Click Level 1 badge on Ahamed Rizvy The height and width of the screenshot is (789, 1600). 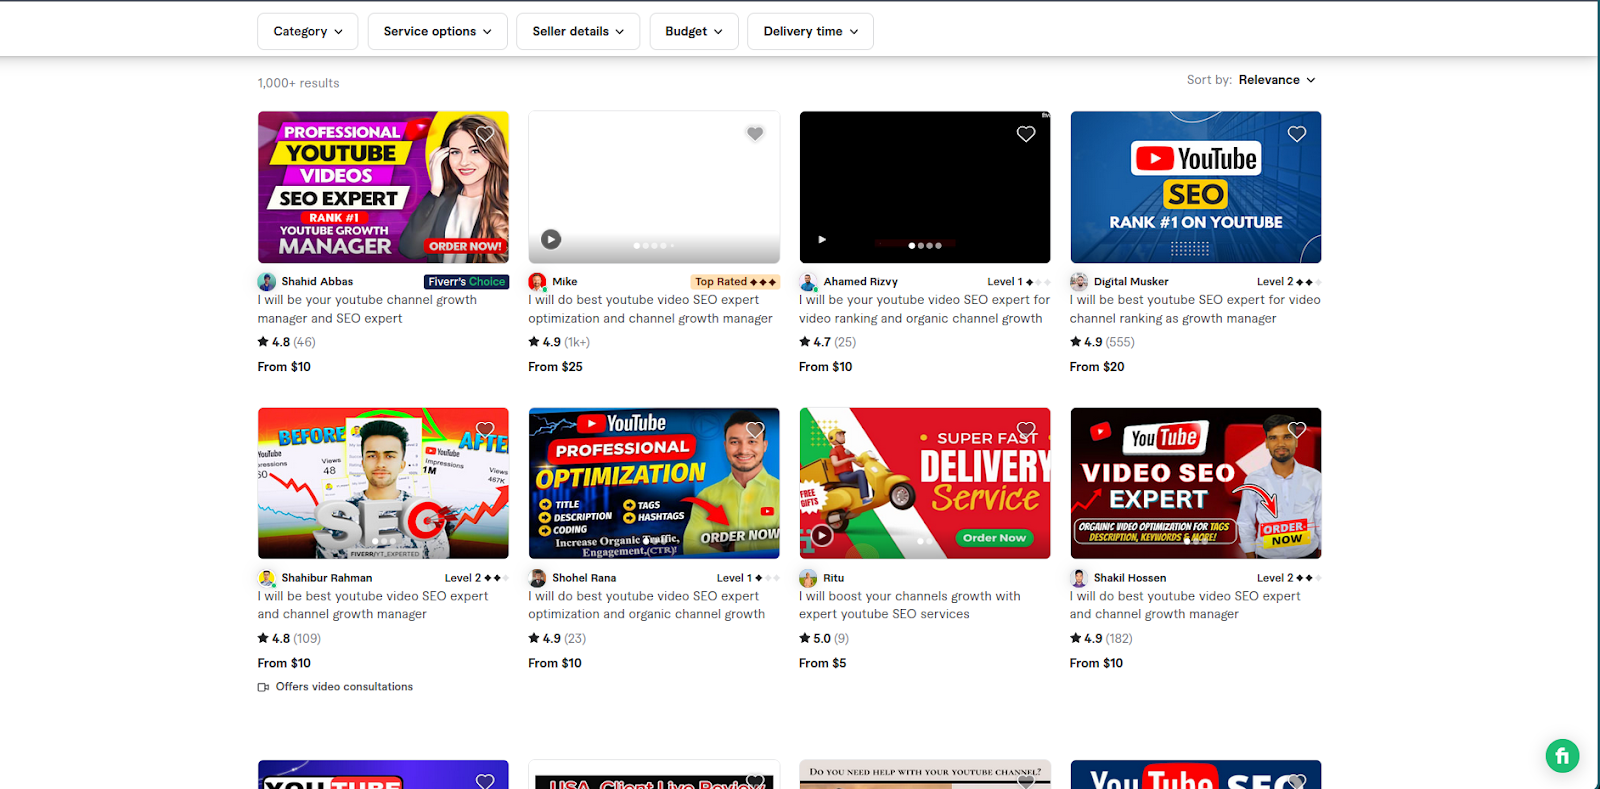point(1018,282)
